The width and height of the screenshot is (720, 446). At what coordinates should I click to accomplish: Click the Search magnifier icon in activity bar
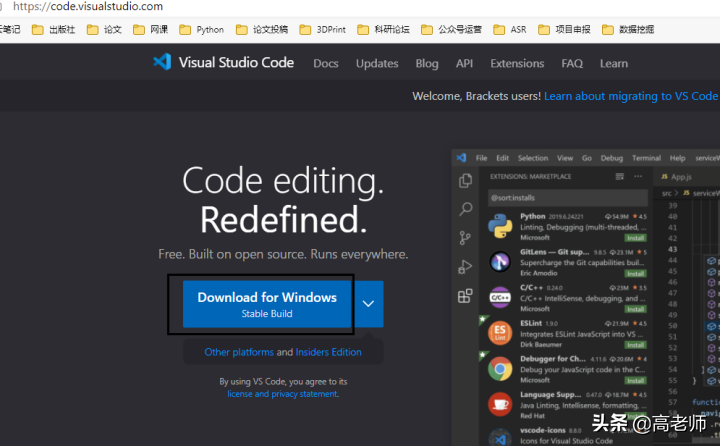465,209
